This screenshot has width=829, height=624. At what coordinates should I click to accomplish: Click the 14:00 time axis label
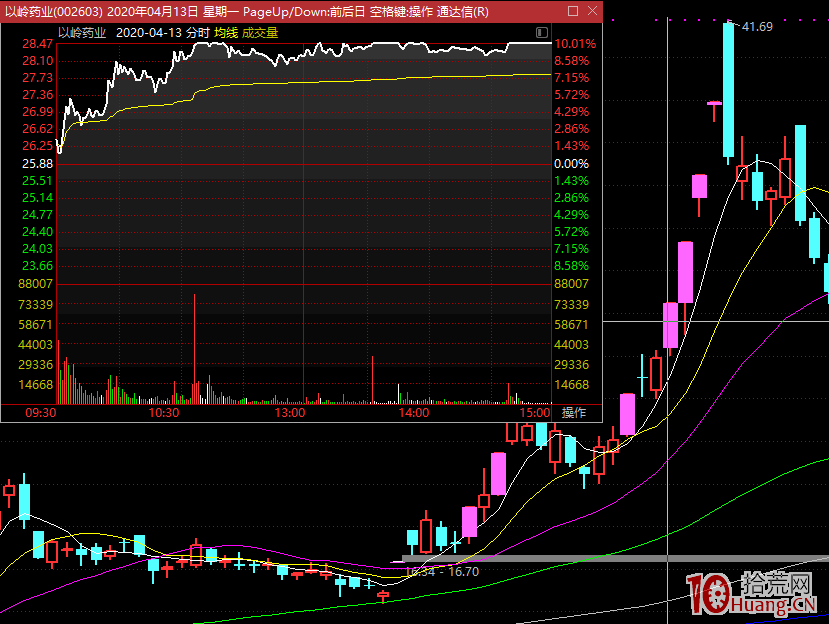pyautogui.click(x=414, y=412)
